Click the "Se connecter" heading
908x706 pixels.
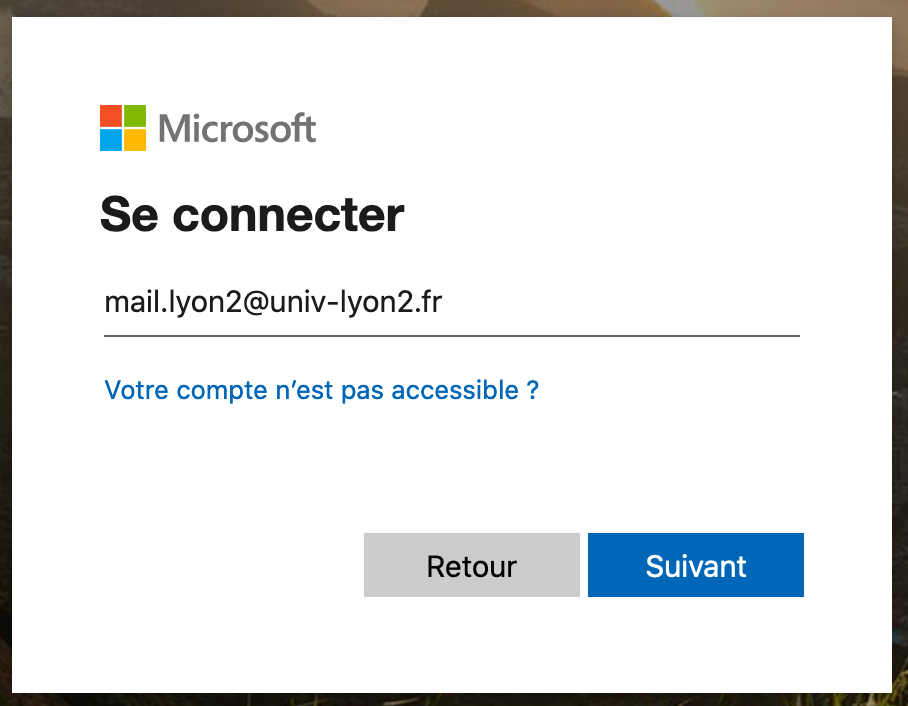pyautogui.click(x=252, y=215)
